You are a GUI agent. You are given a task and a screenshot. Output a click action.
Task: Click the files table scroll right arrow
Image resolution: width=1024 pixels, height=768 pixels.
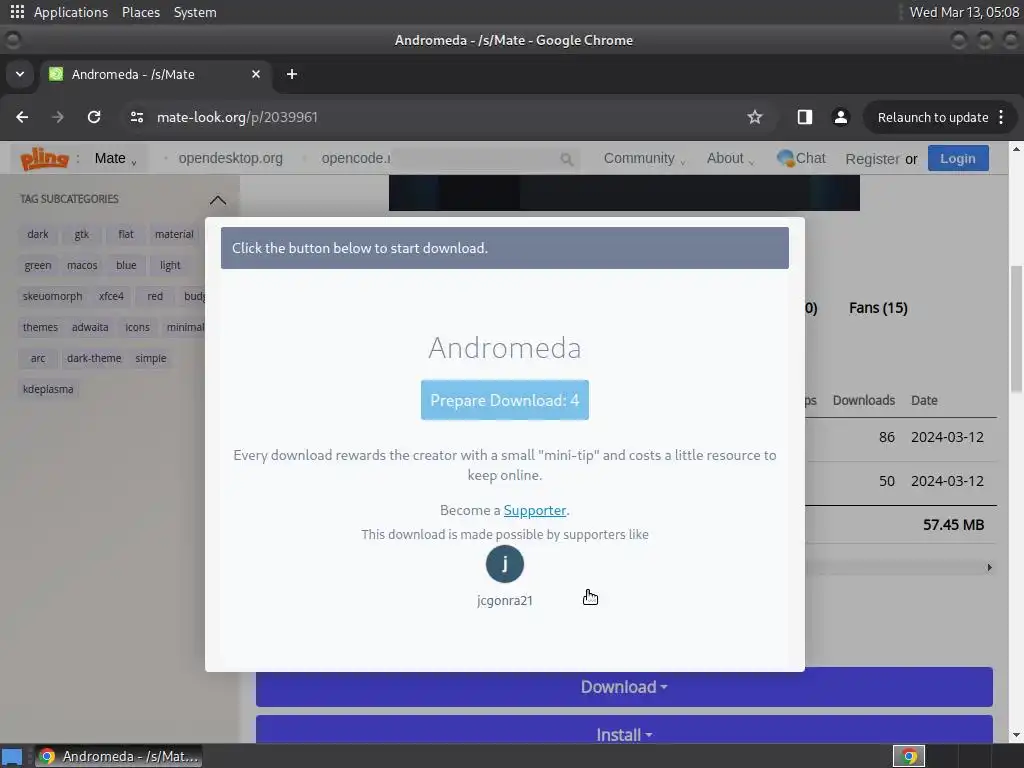tap(989, 568)
